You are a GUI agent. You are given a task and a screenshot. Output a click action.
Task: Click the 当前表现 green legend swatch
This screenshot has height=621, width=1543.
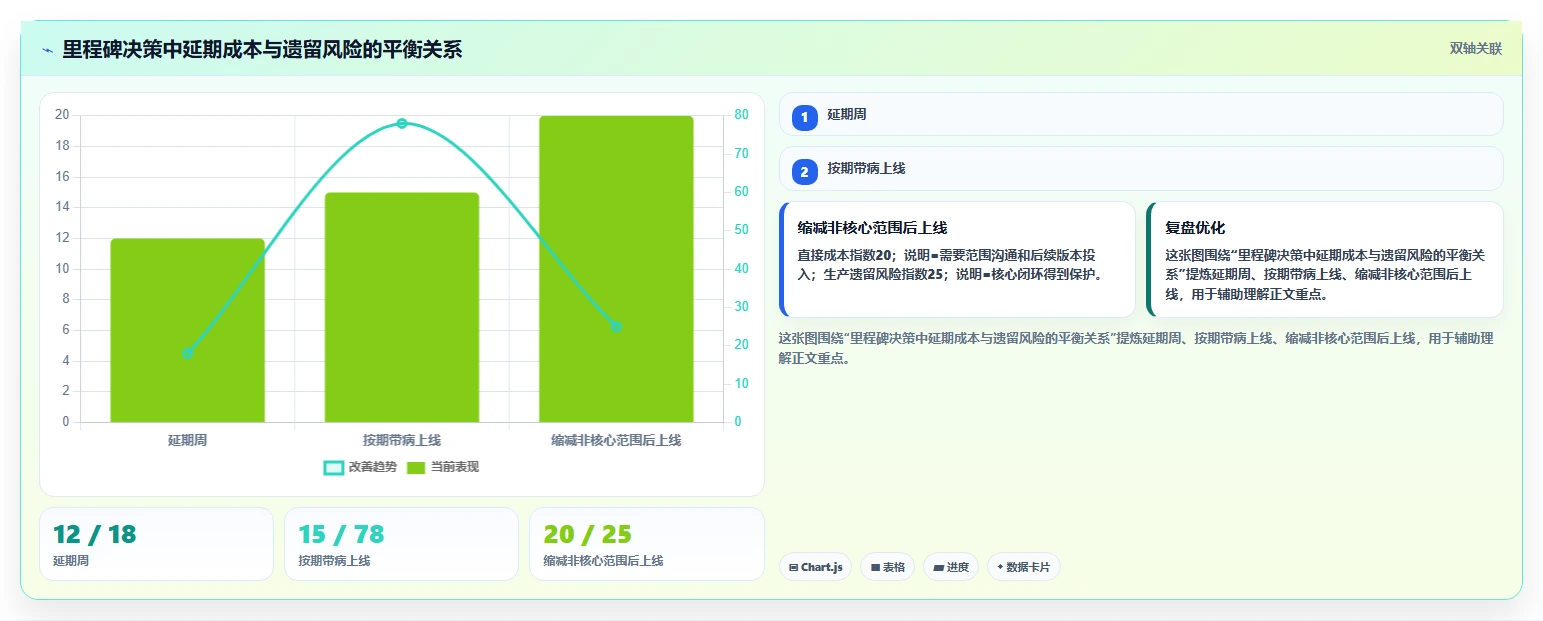tap(416, 467)
